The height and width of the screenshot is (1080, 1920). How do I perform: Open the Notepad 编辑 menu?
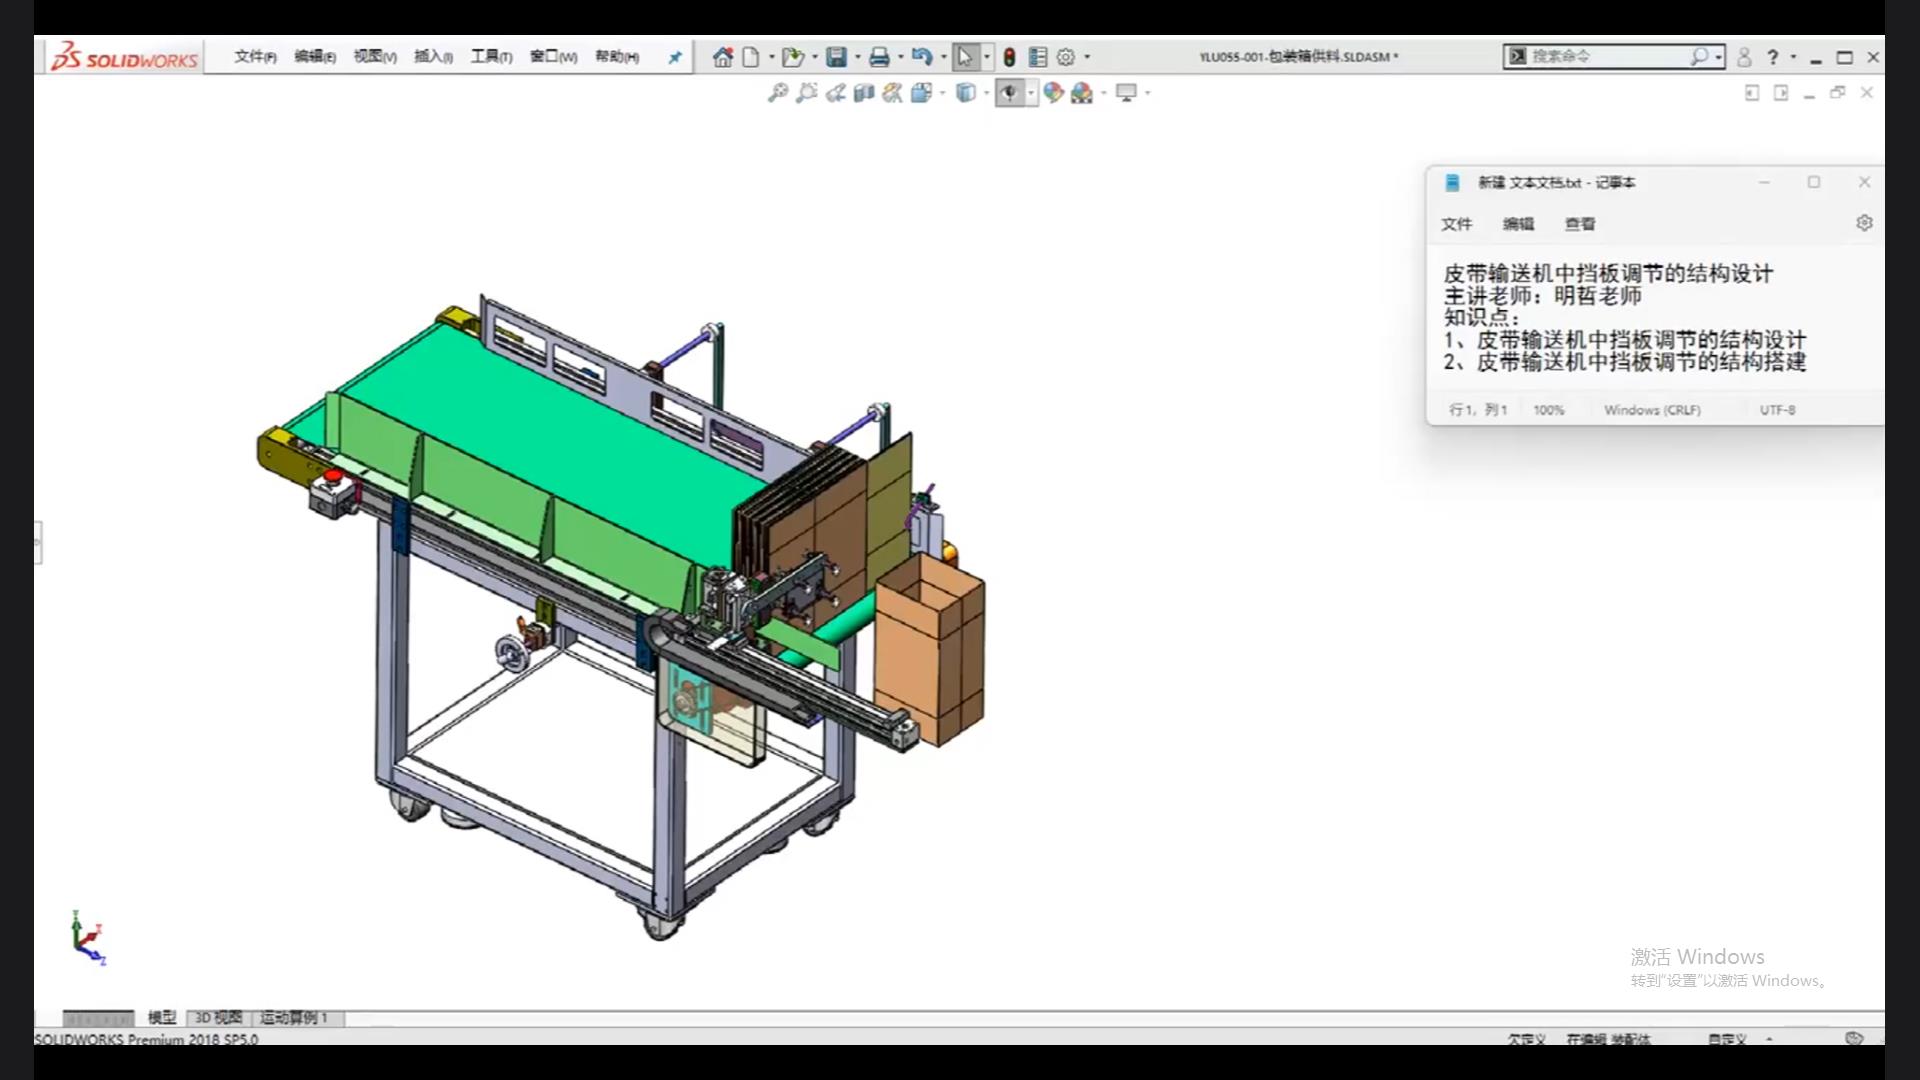tap(1518, 224)
